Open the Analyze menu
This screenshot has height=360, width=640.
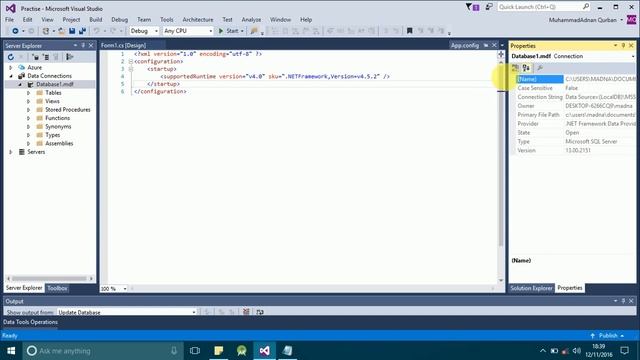pos(251,20)
